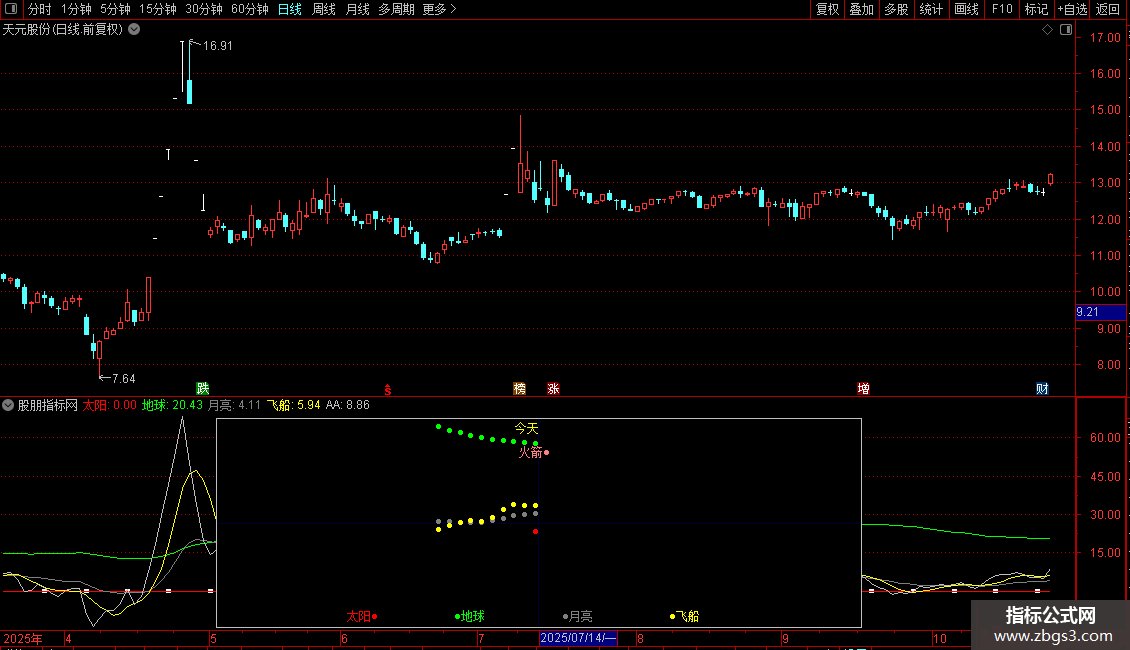Switch to 30分钟 period
Screen dimensions: 1130x650
point(204,9)
